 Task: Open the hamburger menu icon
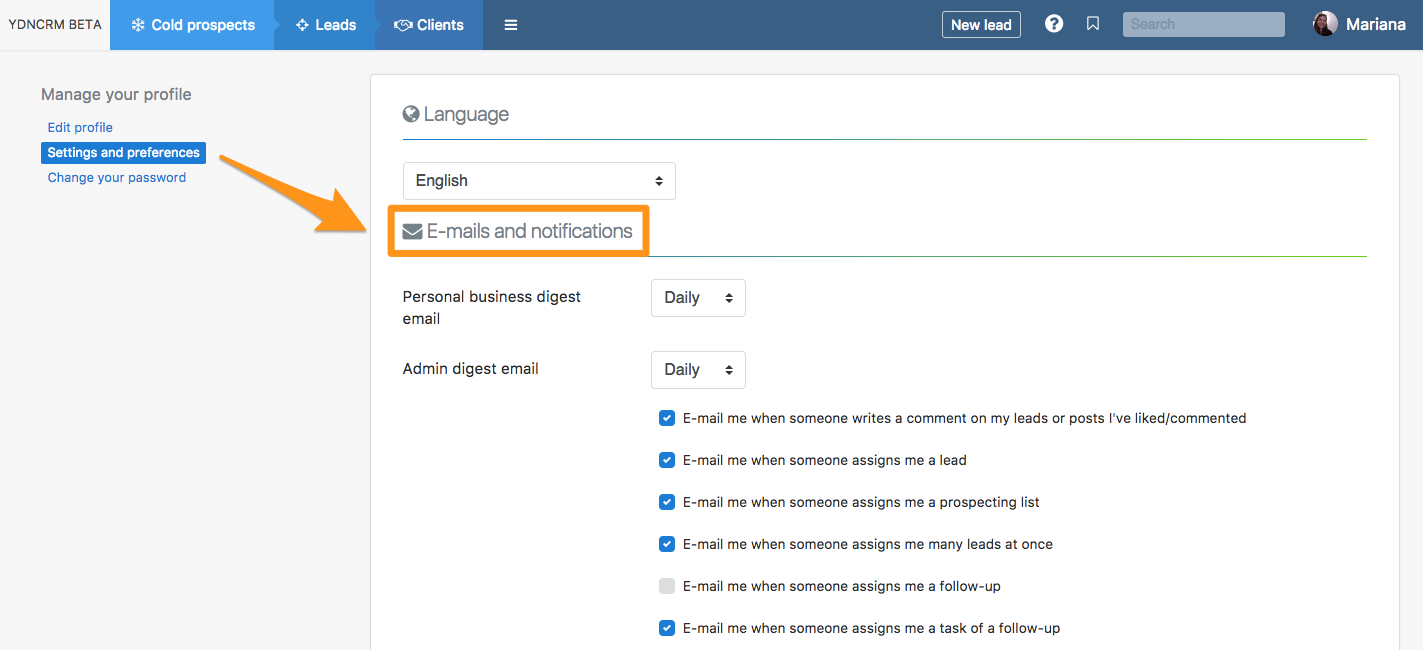(x=511, y=25)
